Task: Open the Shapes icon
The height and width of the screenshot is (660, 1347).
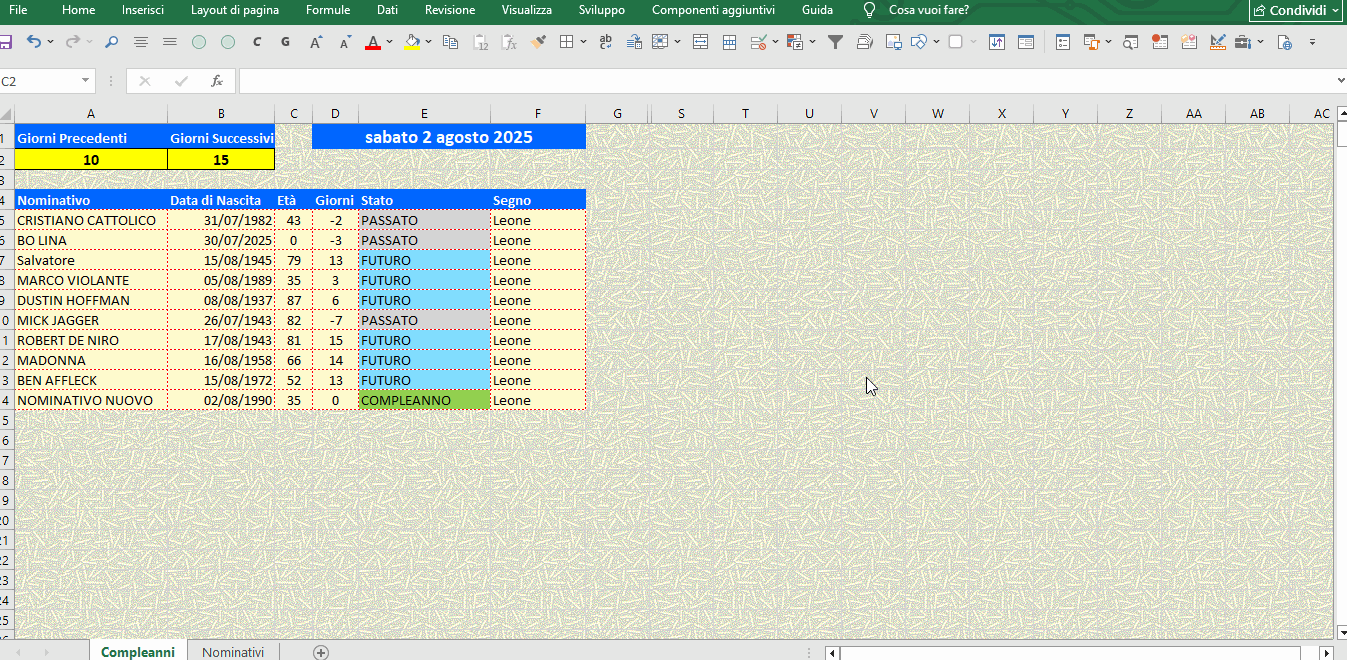Action: [x=919, y=42]
